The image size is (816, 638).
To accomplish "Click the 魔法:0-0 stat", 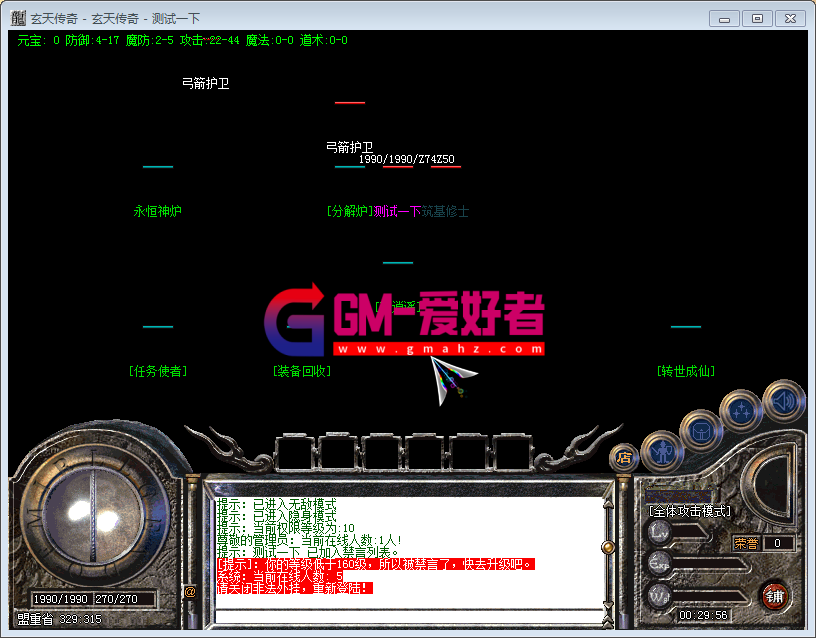I will [x=270, y=40].
